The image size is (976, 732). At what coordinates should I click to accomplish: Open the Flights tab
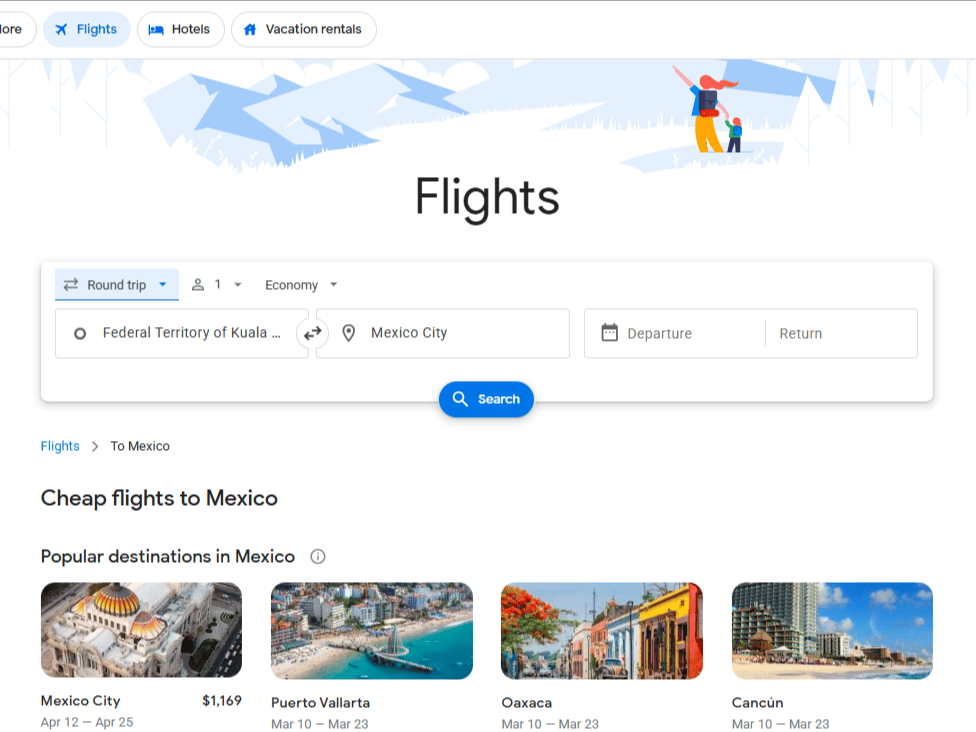[x=87, y=29]
